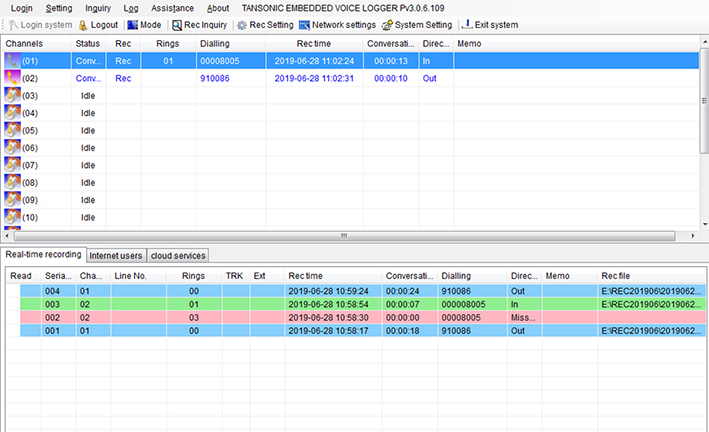Select the channel (02) outgoing call row
Image resolution: width=709 pixels, height=432 pixels.
[300, 78]
